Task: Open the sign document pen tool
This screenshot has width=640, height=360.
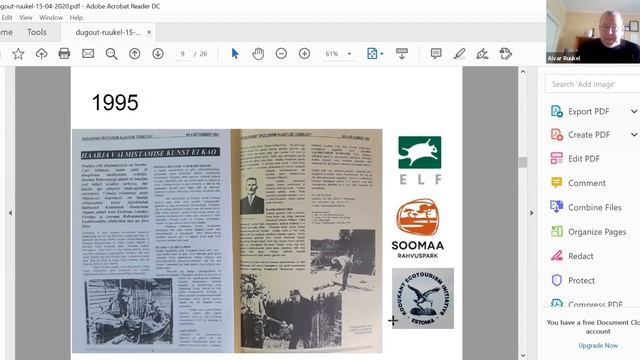Action: click(x=482, y=53)
